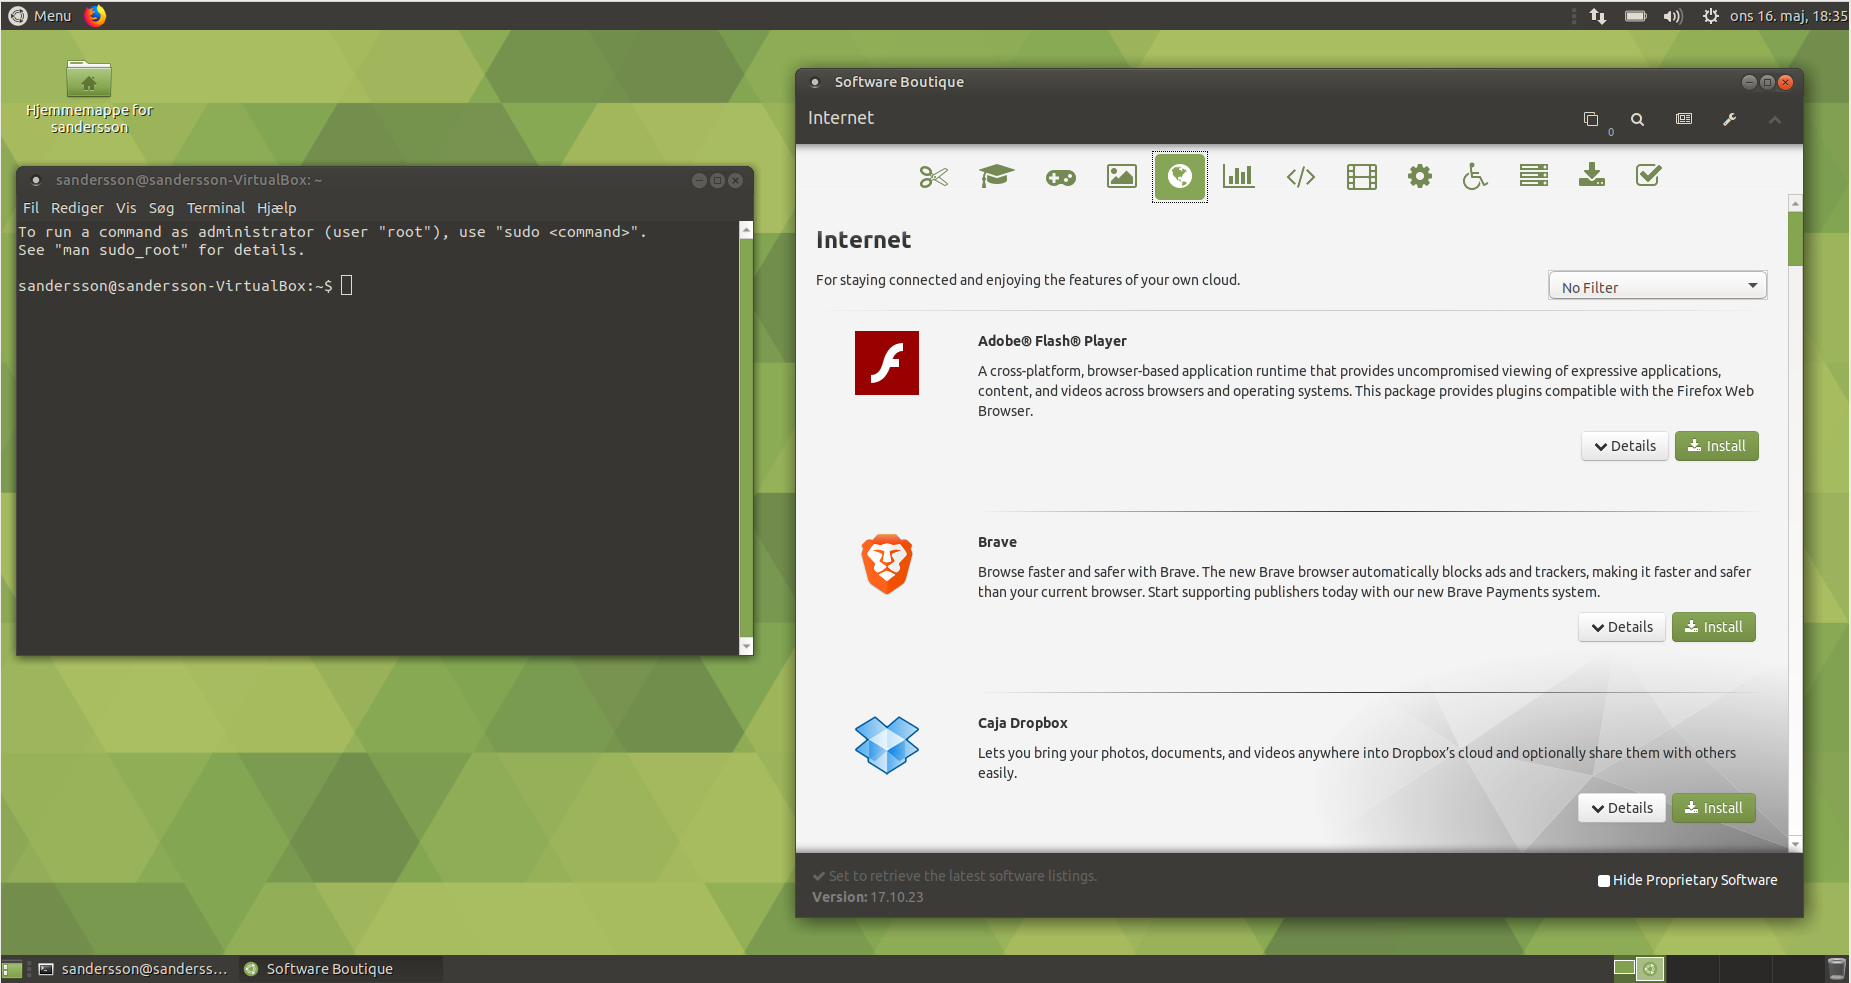1851x983 pixels.
Task: Open the Games category (gamepad icon)
Action: pyautogui.click(x=1060, y=177)
